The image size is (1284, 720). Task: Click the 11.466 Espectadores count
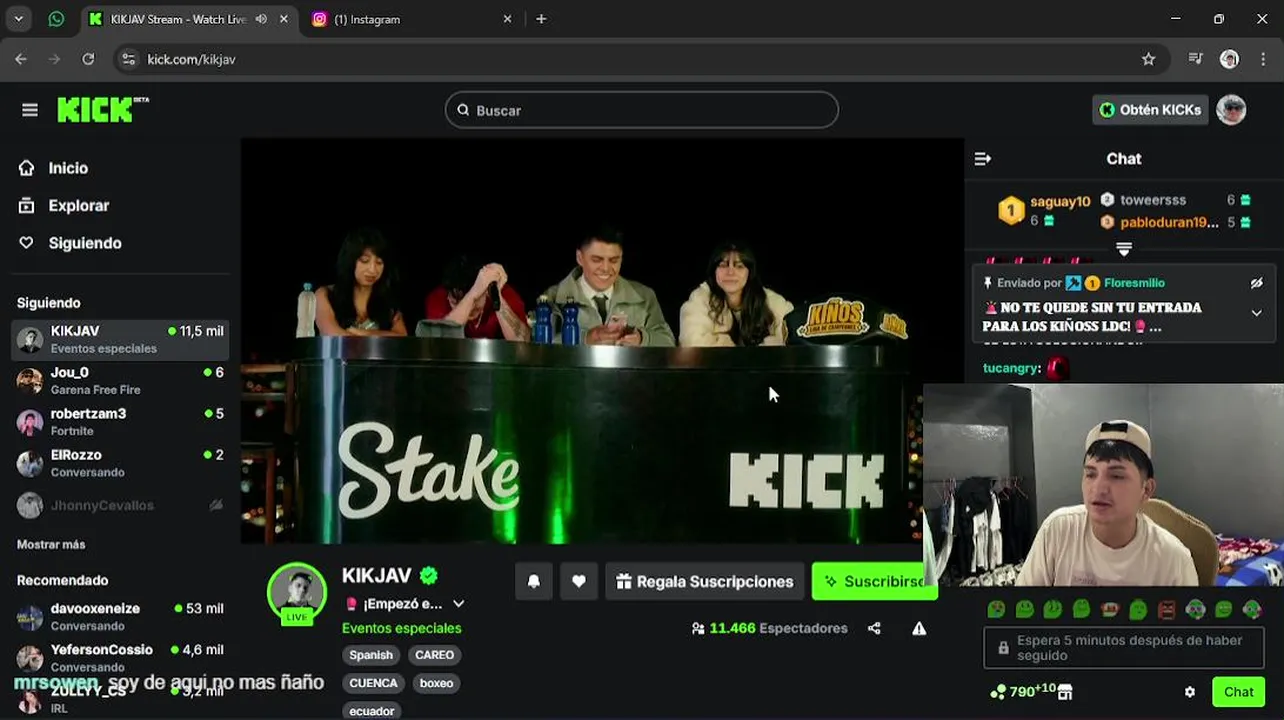(769, 628)
